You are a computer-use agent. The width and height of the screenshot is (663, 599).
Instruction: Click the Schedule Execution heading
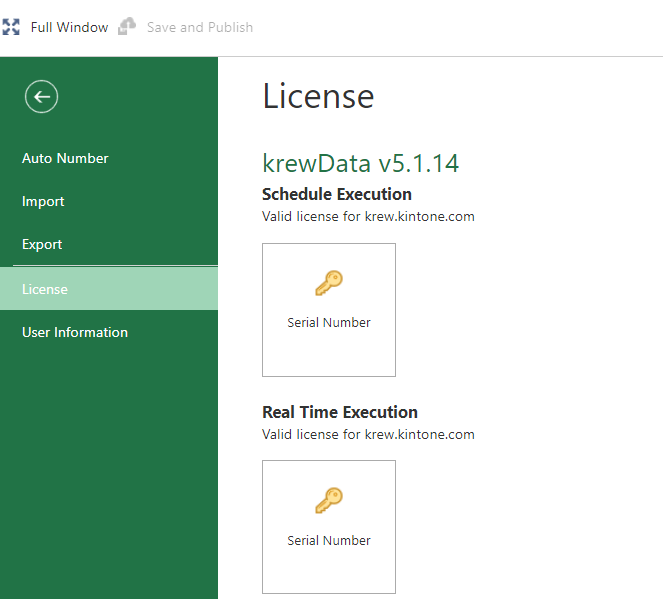pos(337,194)
